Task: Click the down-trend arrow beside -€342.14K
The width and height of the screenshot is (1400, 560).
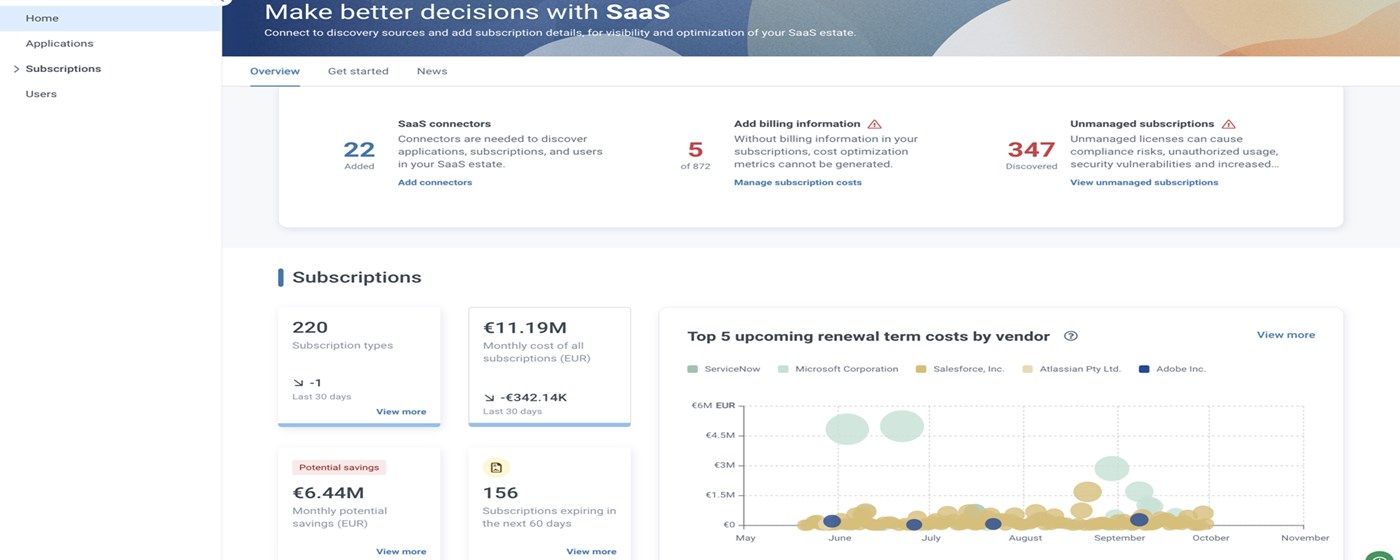Action: [489, 397]
